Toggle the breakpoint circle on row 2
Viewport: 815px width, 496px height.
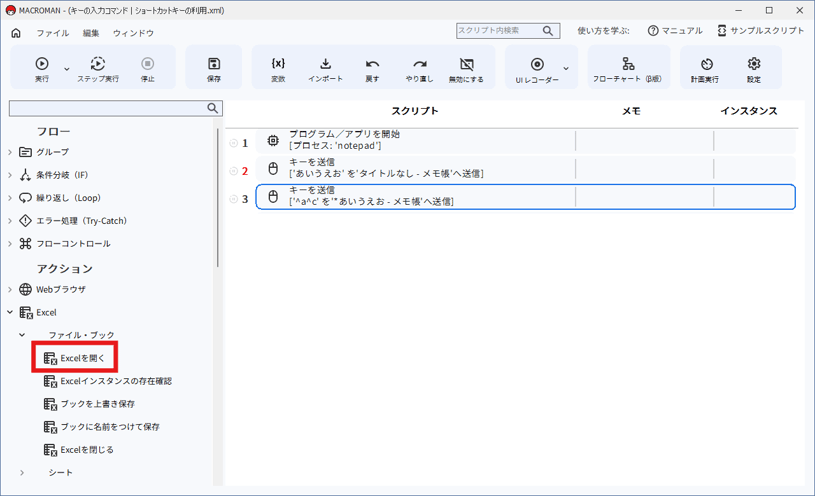point(233,171)
